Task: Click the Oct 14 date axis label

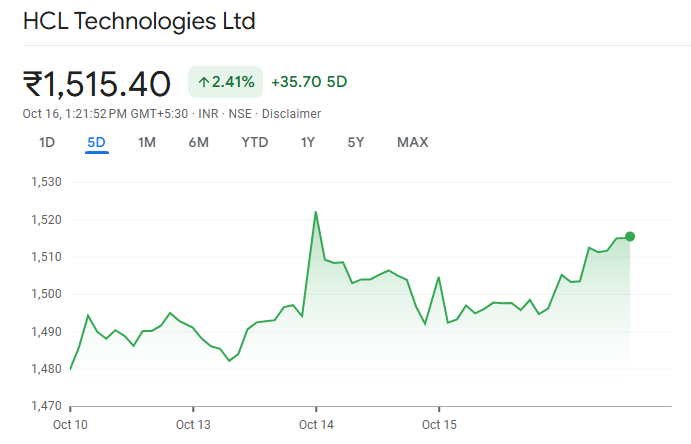Action: tap(316, 425)
